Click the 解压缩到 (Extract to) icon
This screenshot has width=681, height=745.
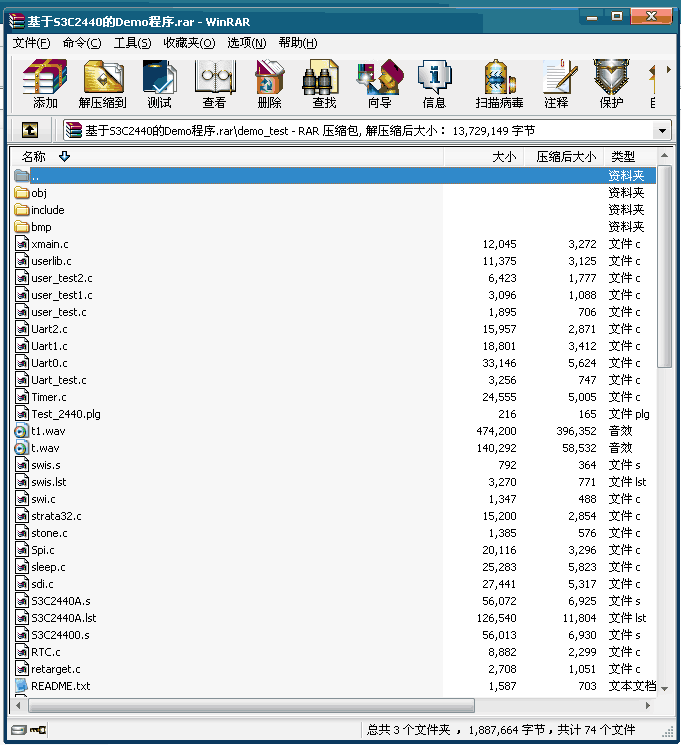click(103, 77)
